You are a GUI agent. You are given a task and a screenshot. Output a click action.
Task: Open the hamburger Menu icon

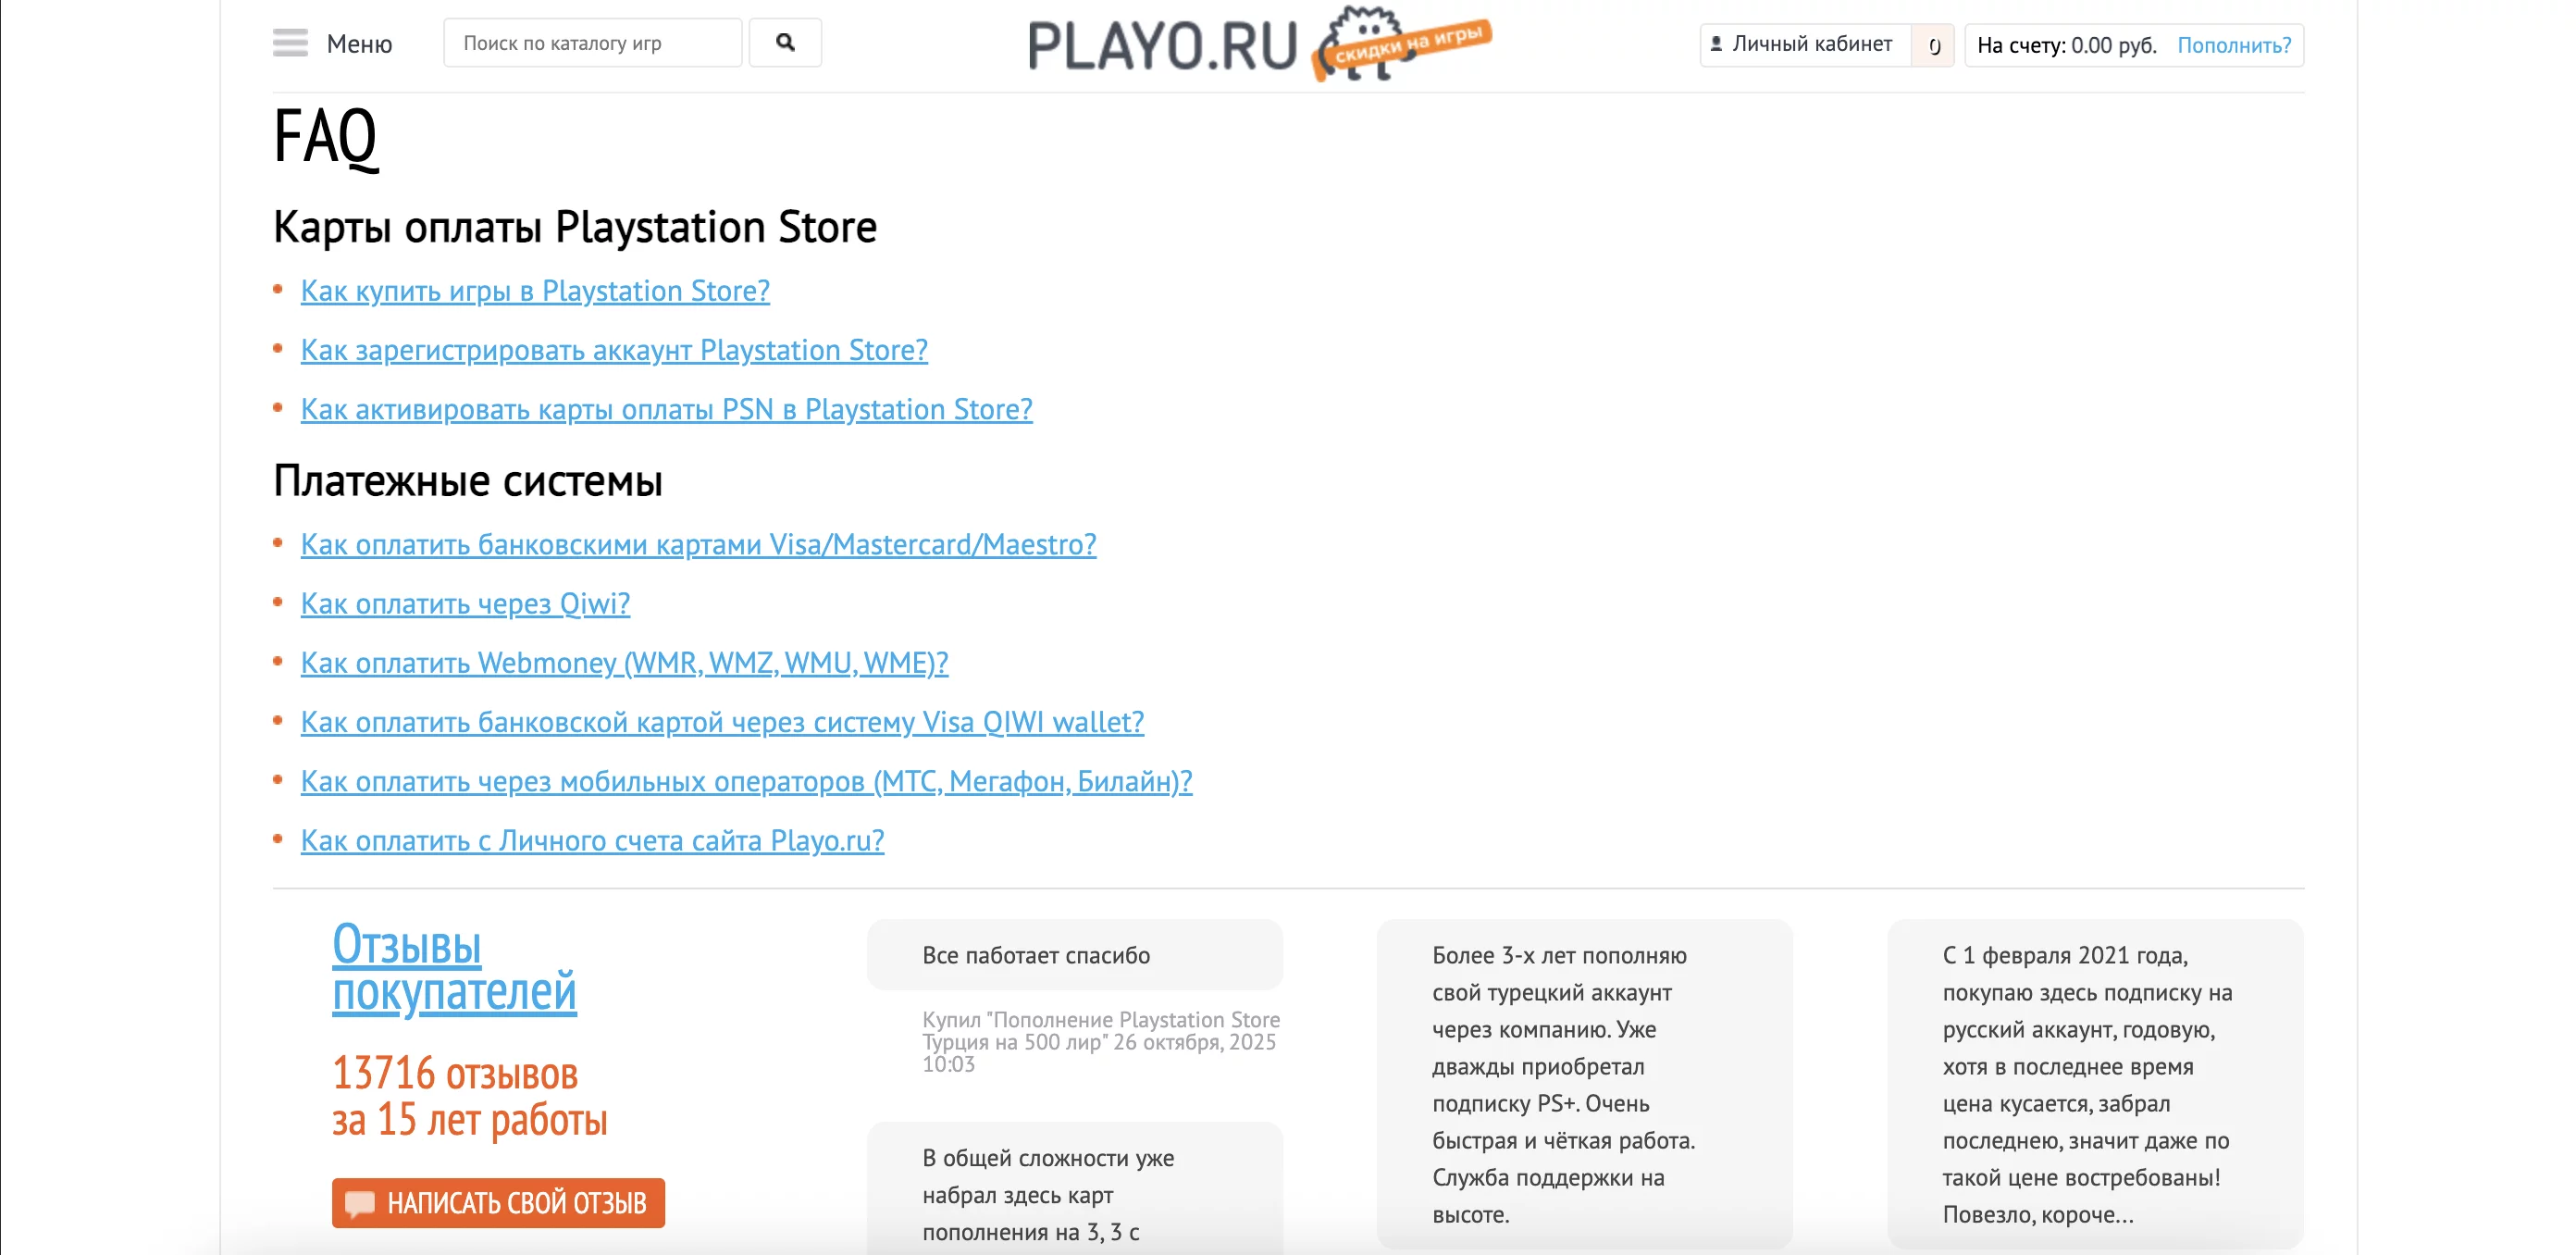point(290,43)
